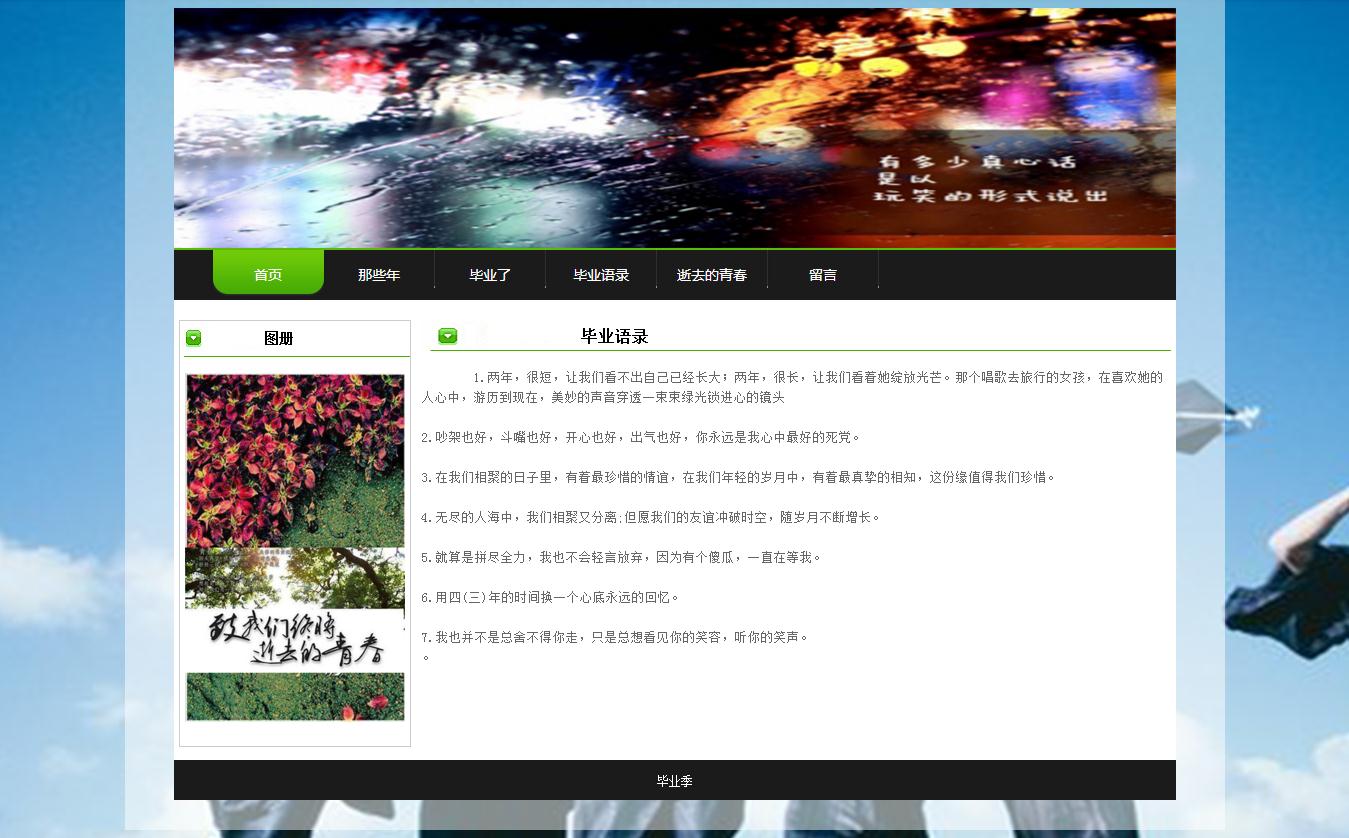Open the 那些年 navigation item
Viewport: 1349px width, 838px height.
click(379, 274)
